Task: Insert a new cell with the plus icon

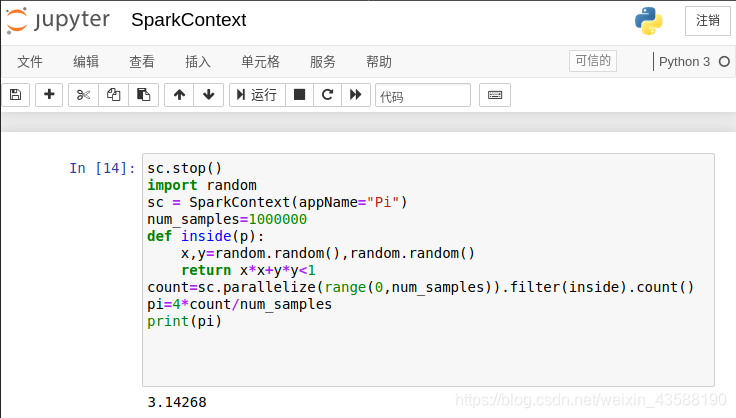Action: (x=49, y=95)
